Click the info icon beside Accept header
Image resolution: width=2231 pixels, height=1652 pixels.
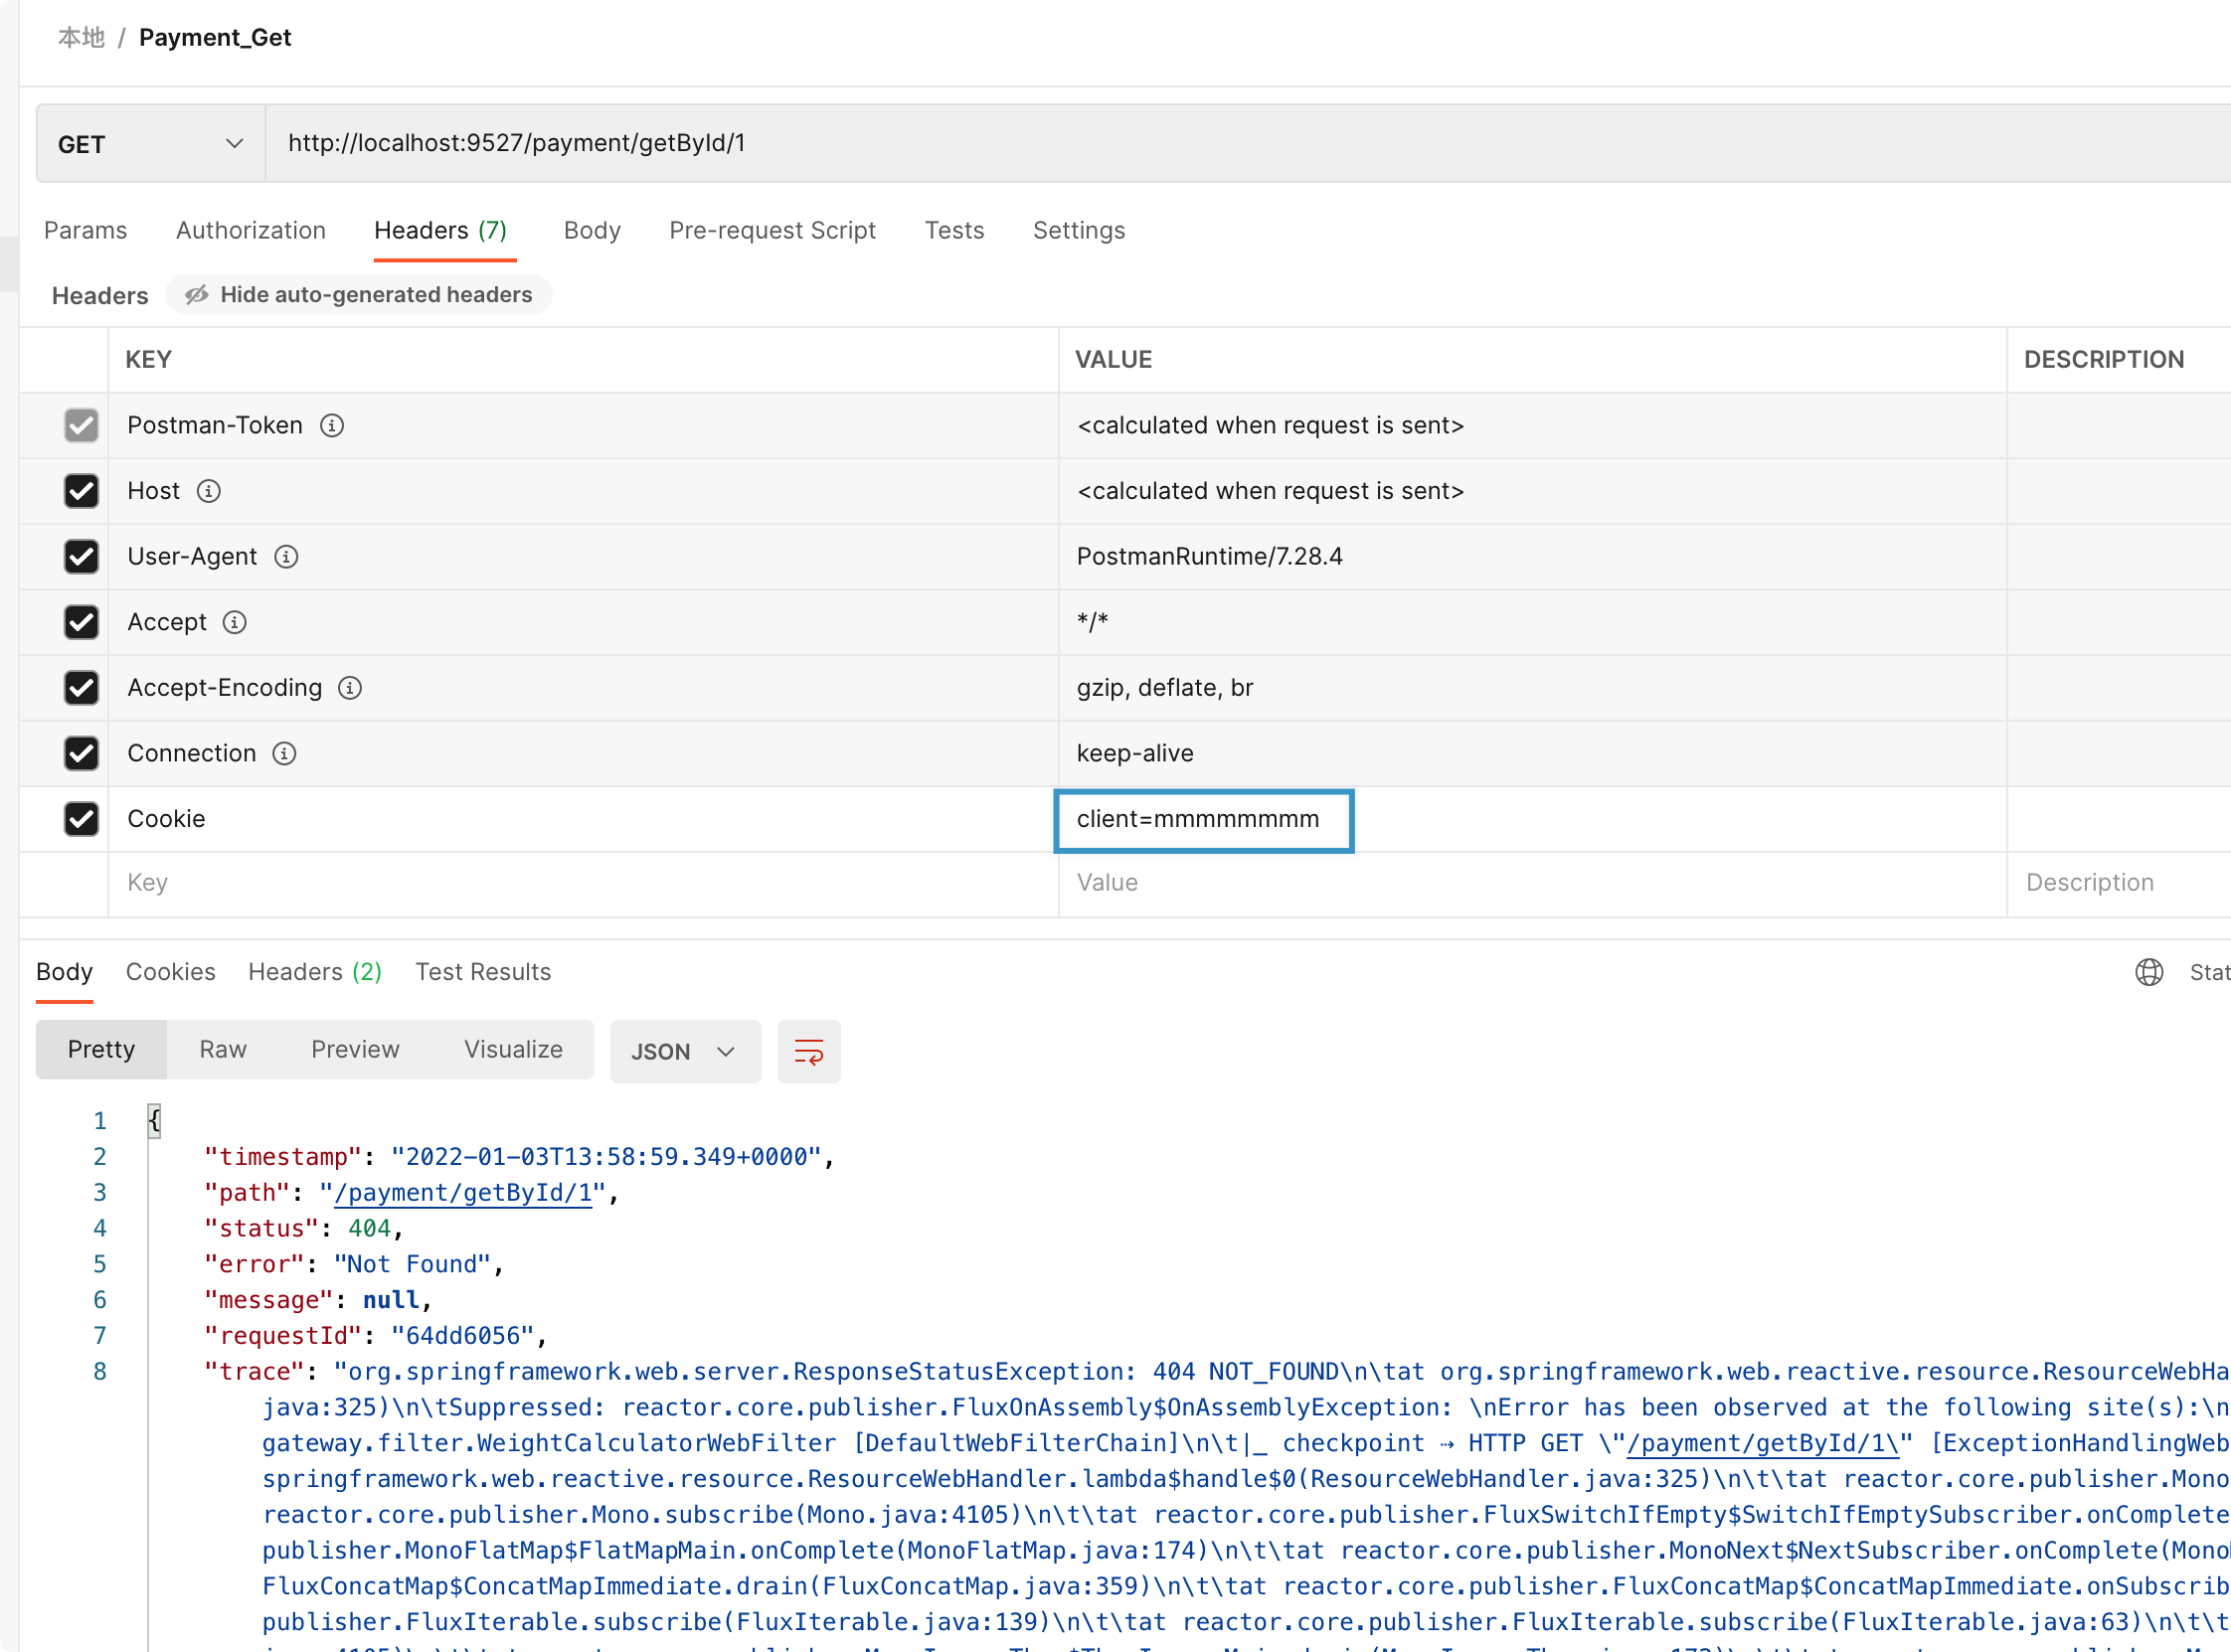pyautogui.click(x=234, y=622)
